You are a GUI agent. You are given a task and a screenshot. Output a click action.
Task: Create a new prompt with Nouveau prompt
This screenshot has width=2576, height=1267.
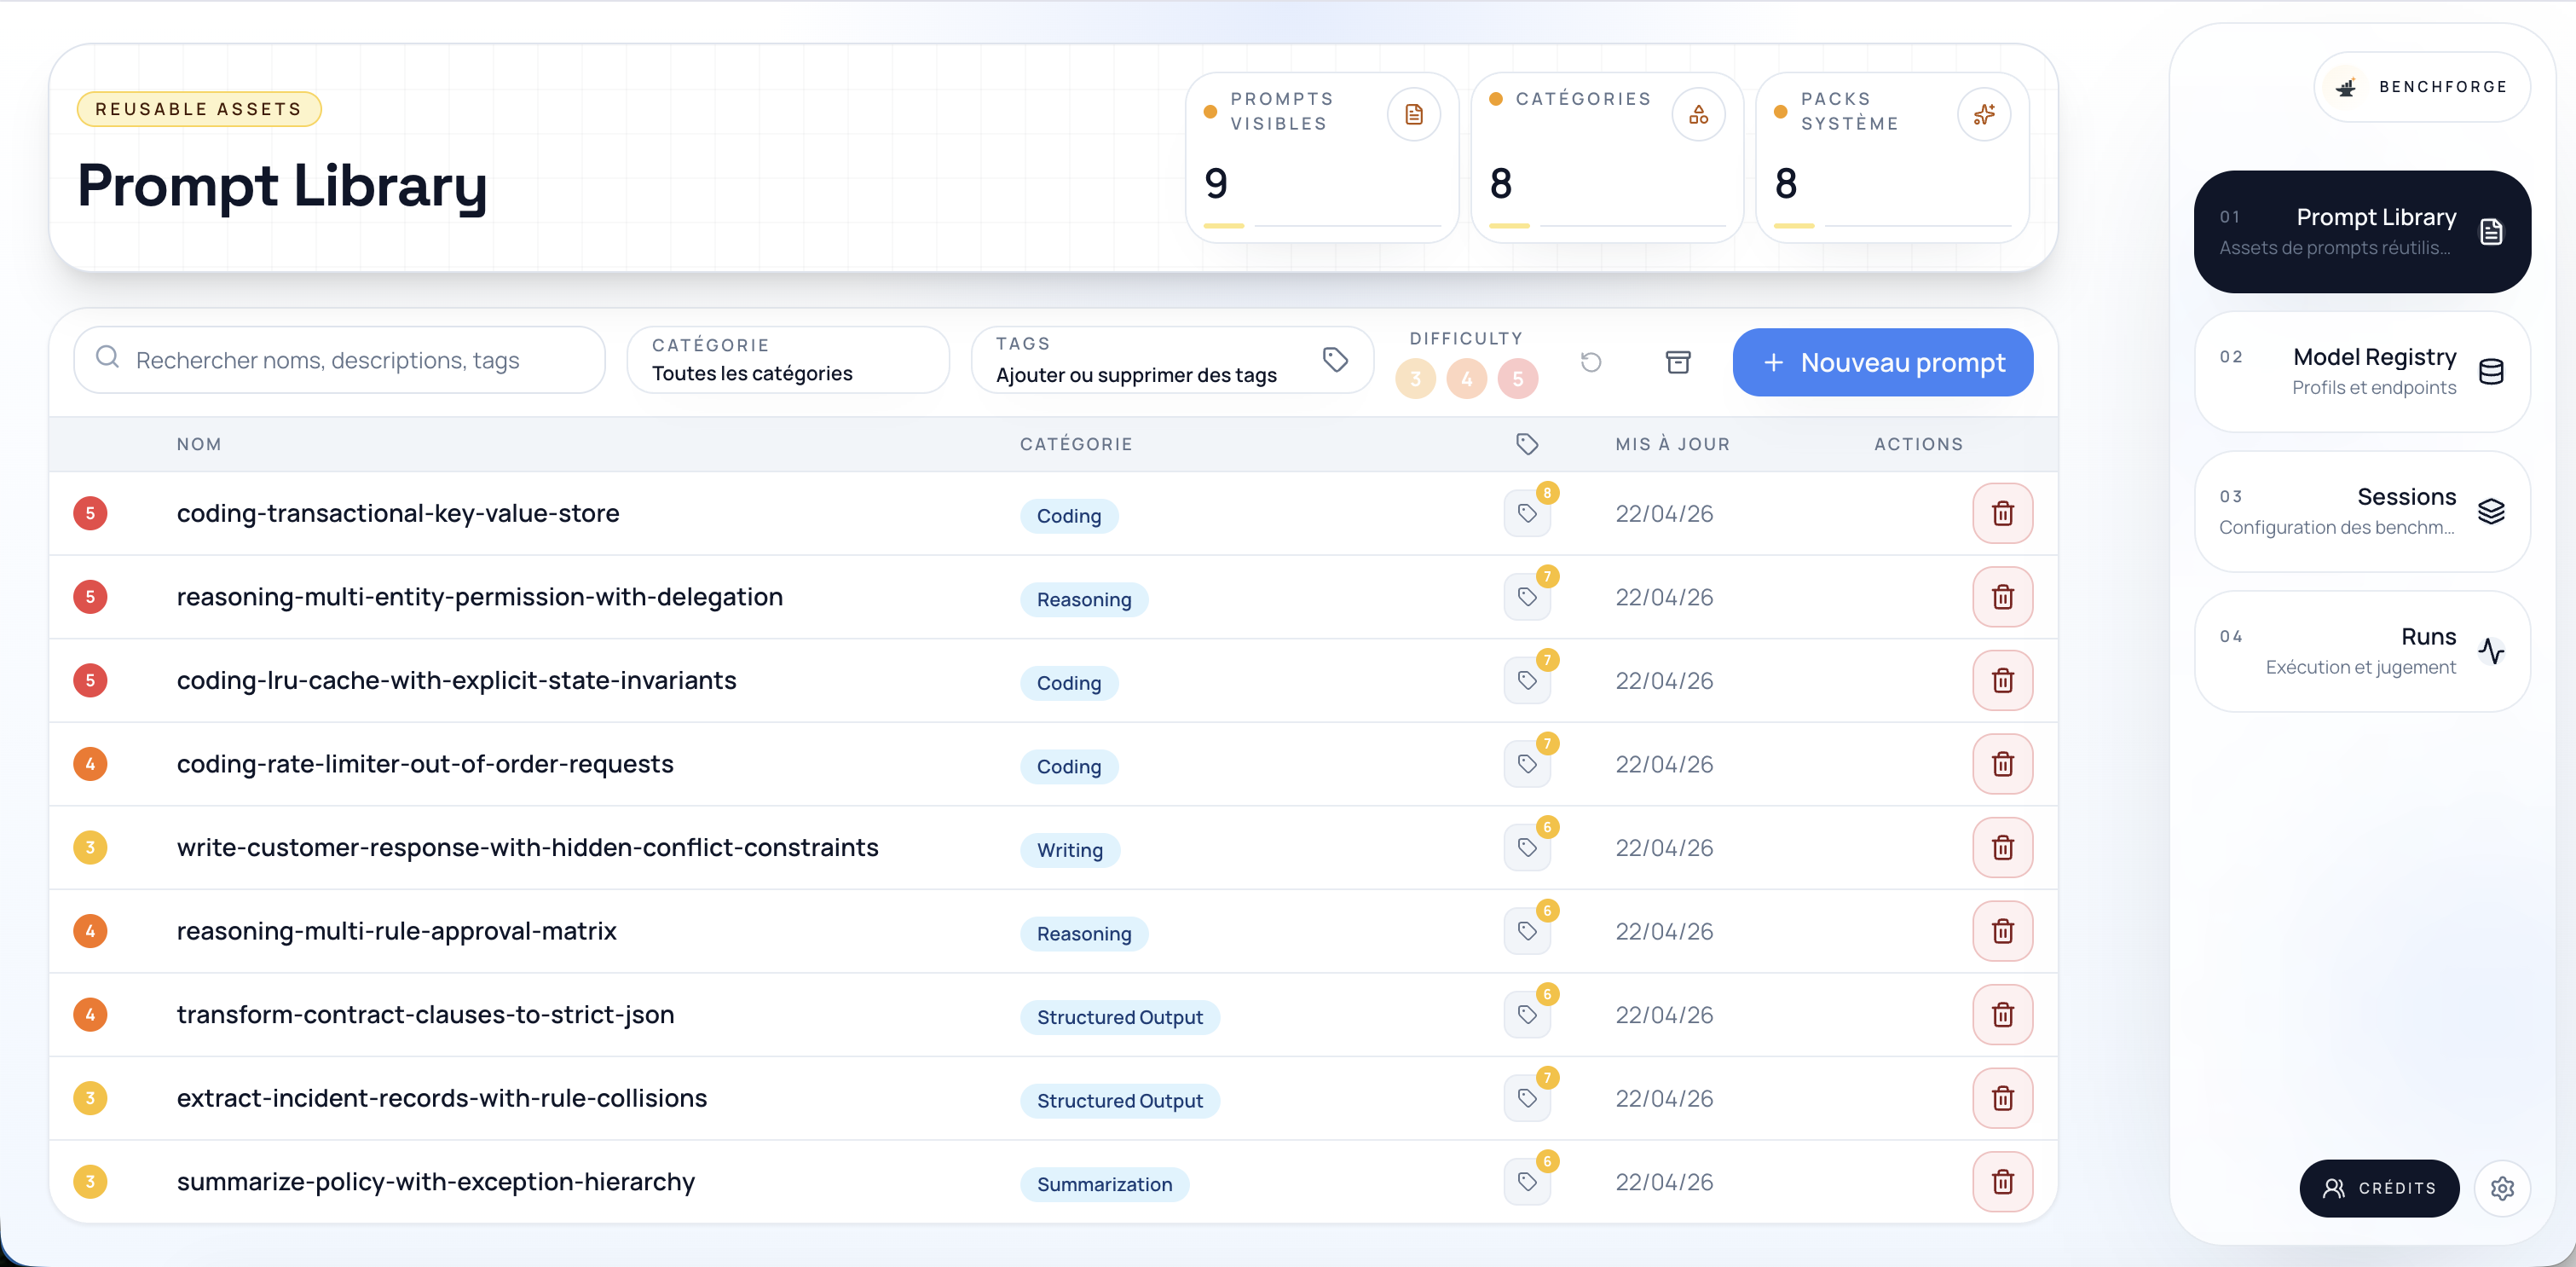1883,362
